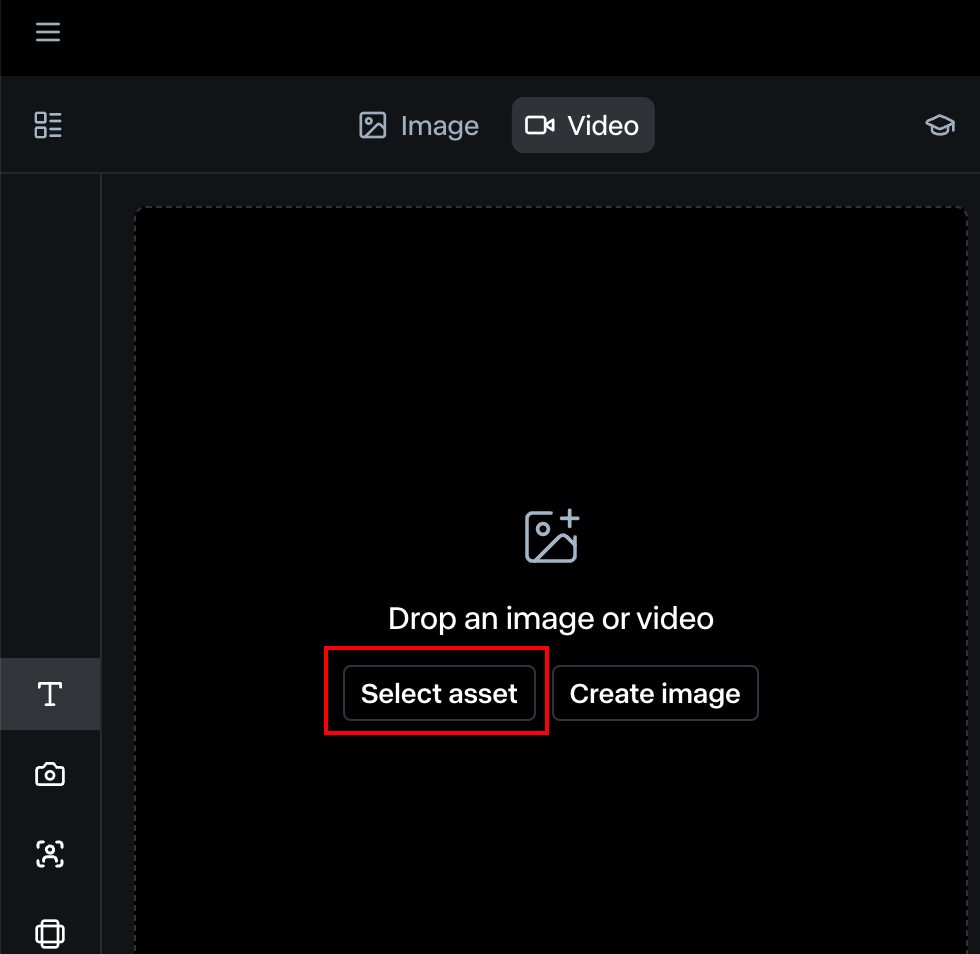This screenshot has width=980, height=954.
Task: Select the face scan tool
Action: [50, 854]
